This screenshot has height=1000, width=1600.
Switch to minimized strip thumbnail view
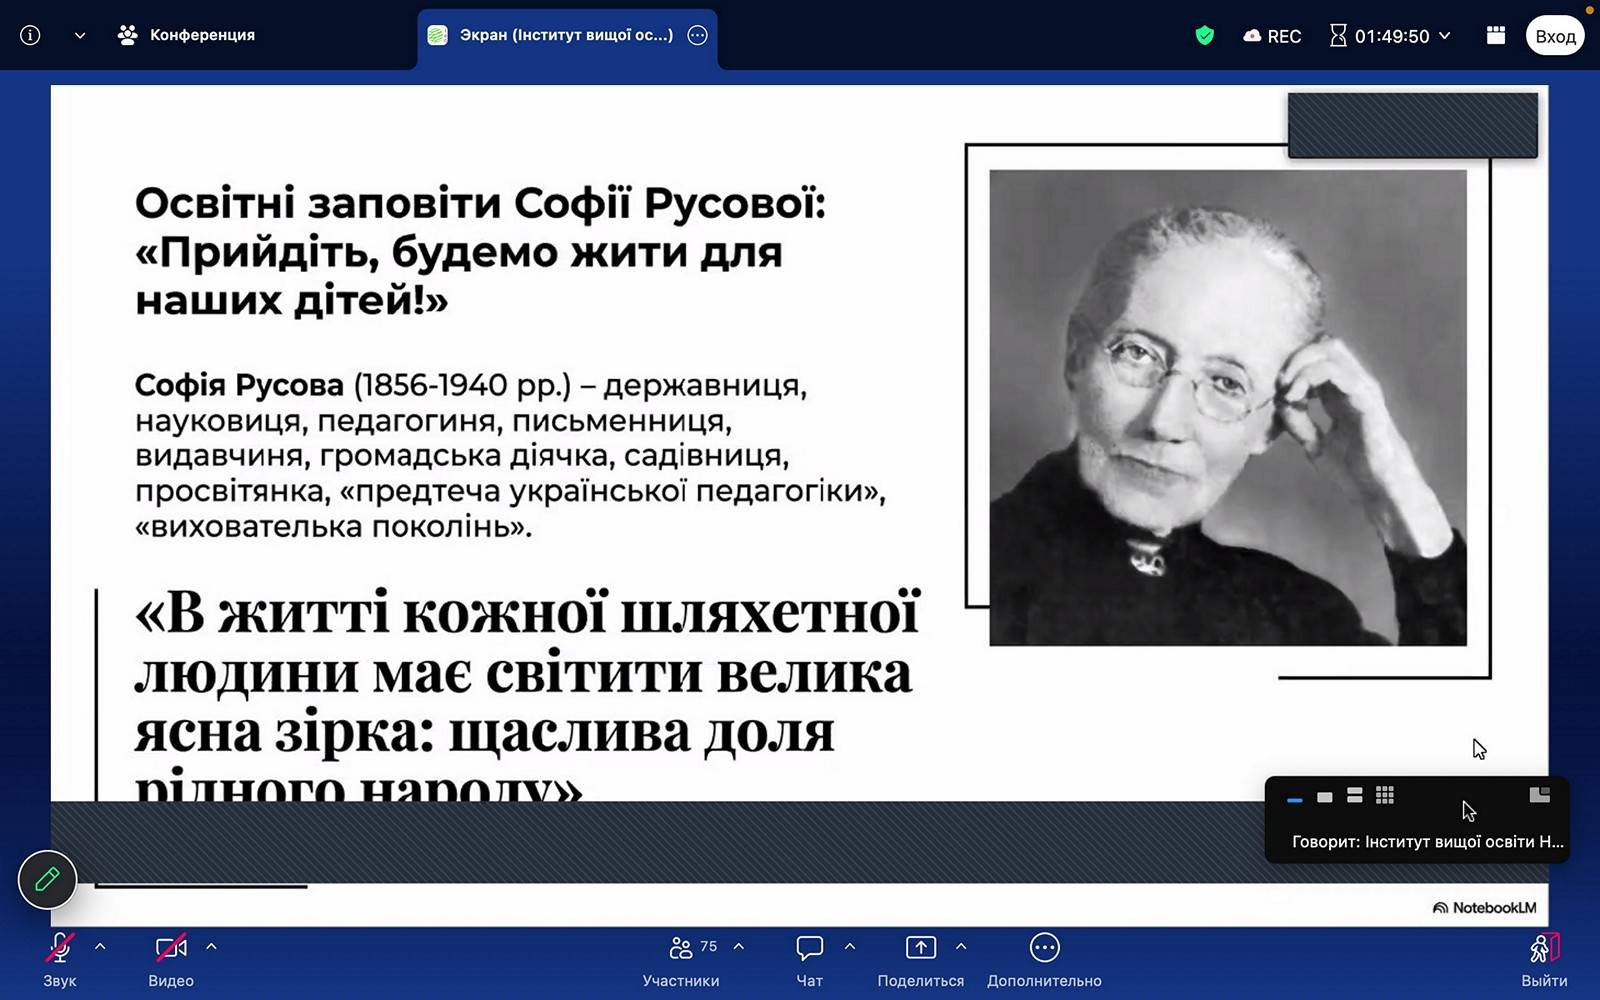1294,799
